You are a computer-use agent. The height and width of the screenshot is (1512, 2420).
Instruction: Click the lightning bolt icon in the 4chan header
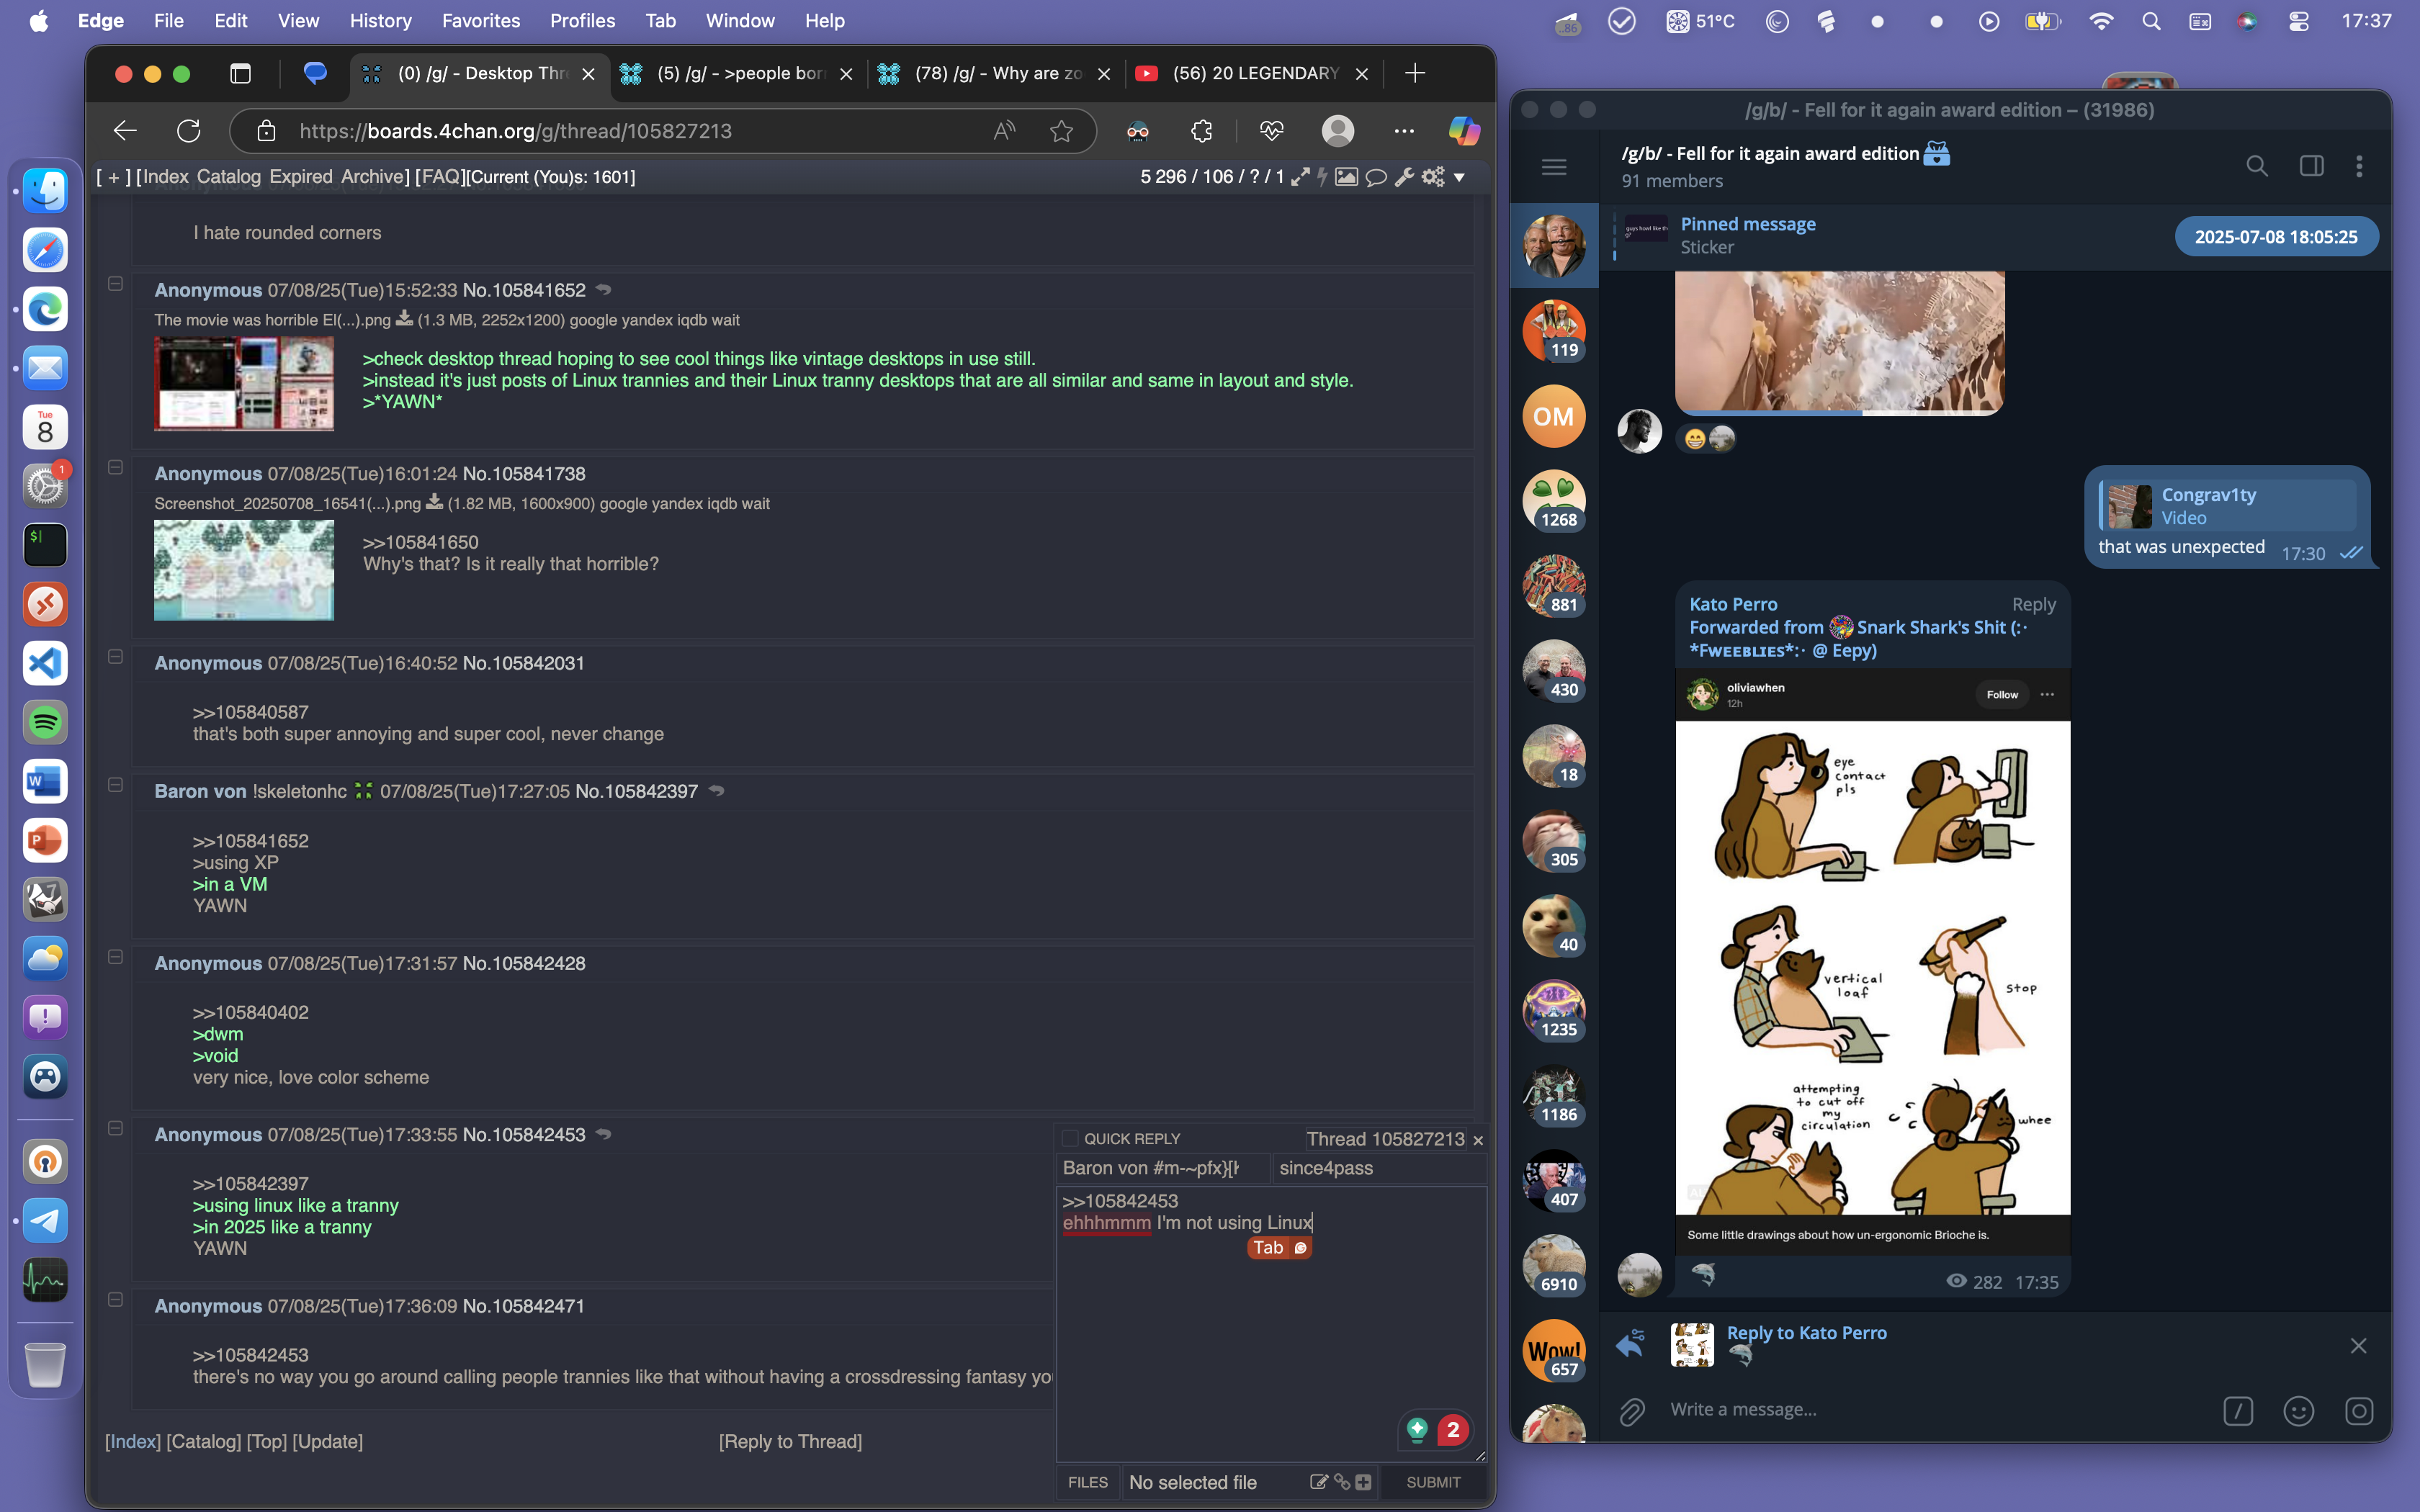[1322, 177]
